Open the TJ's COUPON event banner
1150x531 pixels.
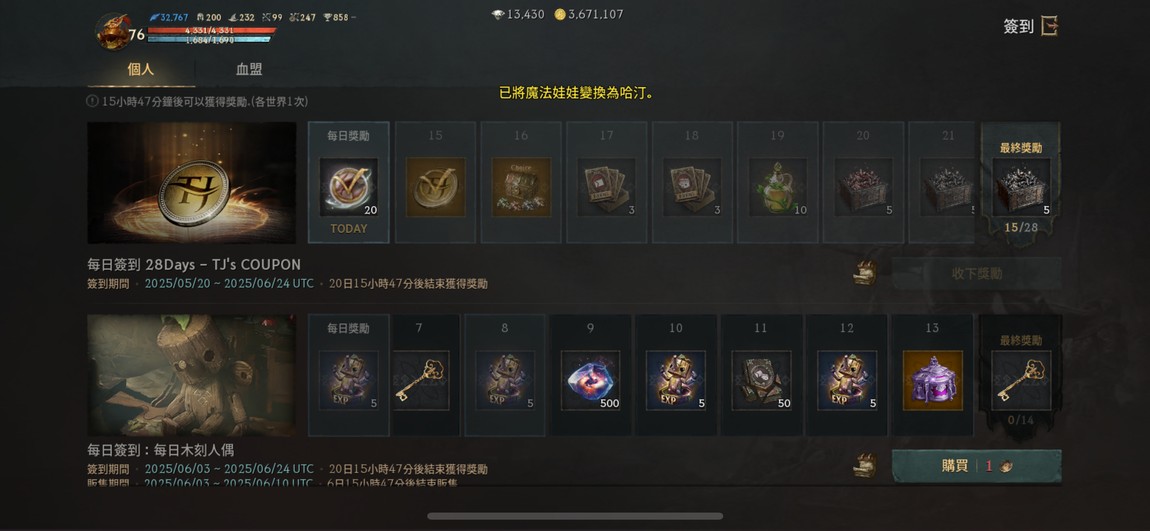[191, 183]
